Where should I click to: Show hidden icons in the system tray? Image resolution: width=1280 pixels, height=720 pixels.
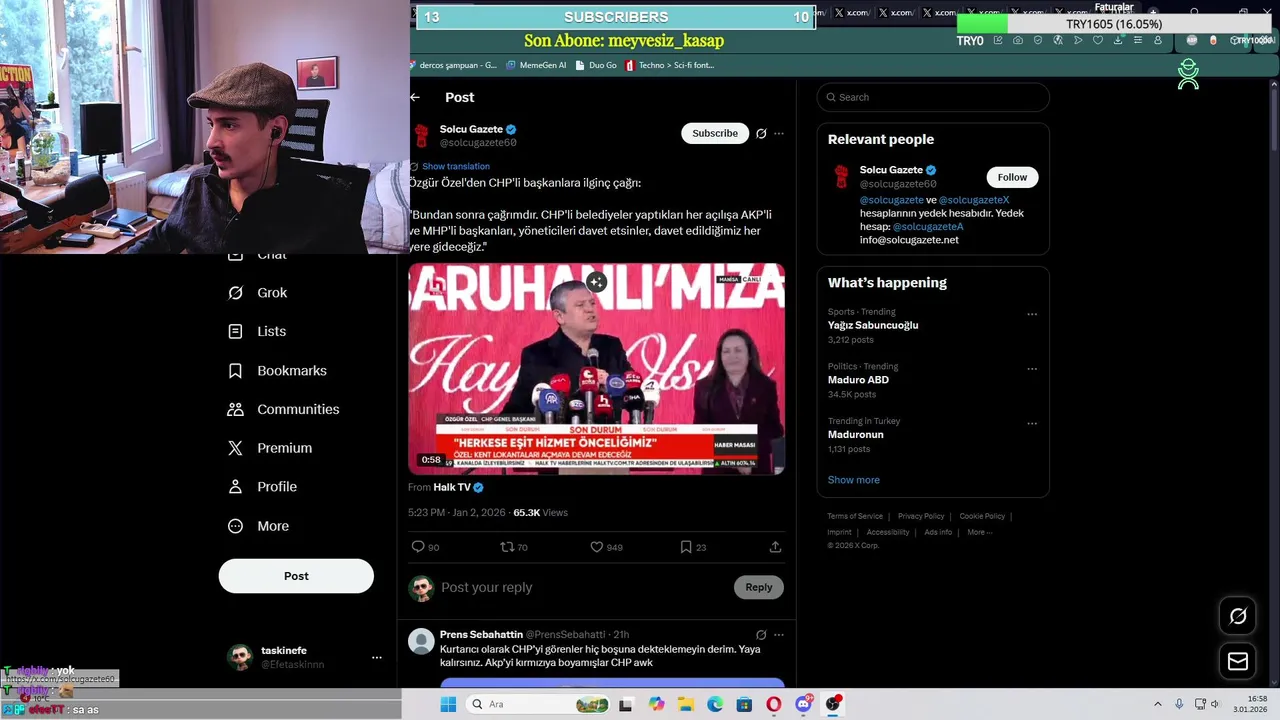pyautogui.click(x=1159, y=704)
